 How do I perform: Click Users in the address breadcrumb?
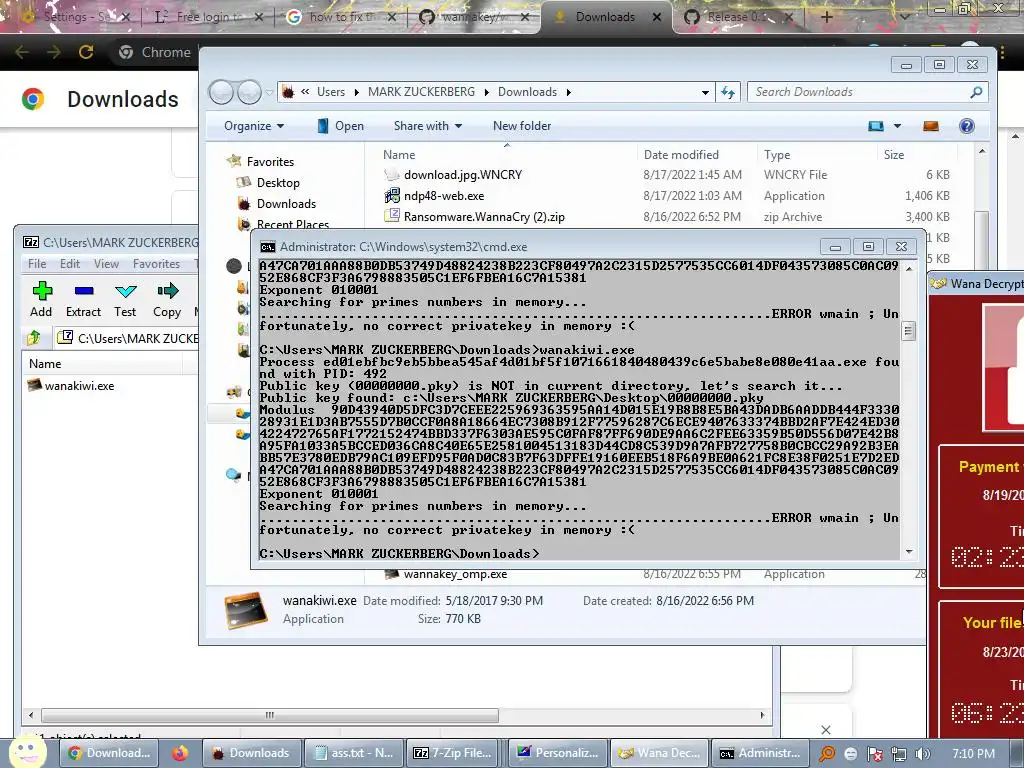[330, 92]
